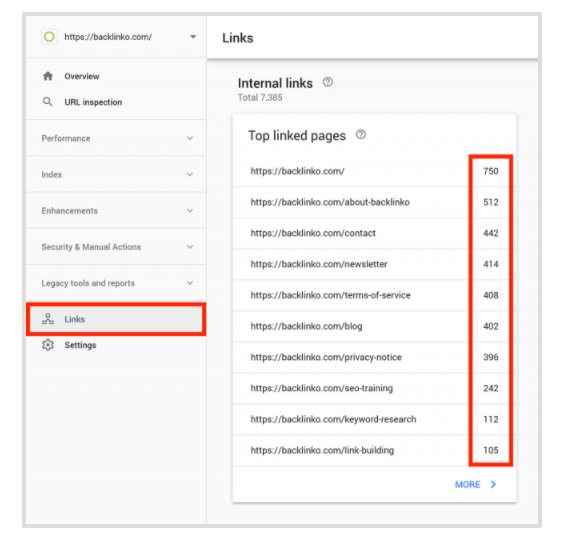Image resolution: width=561 pixels, height=540 pixels.
Task: Open the https://backlinko.com/ row
Action: pyautogui.click(x=374, y=171)
